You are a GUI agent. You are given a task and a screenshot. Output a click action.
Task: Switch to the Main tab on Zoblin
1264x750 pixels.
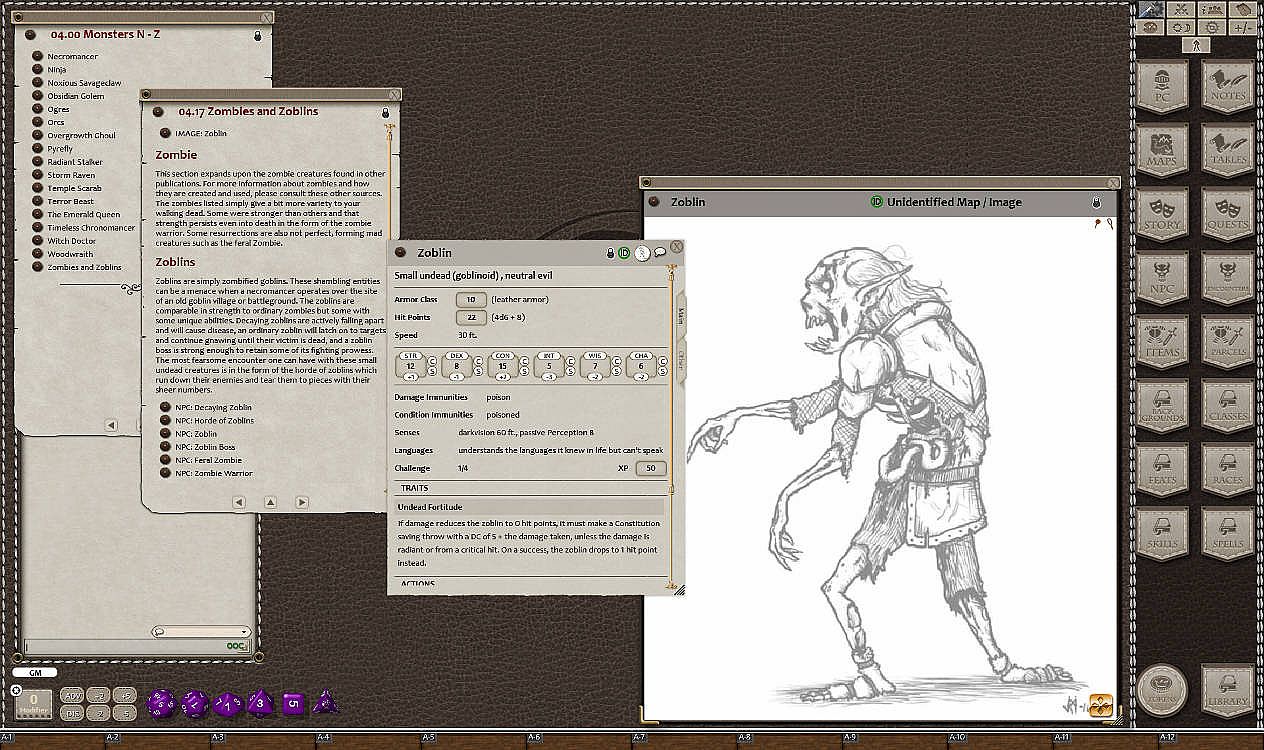click(682, 314)
